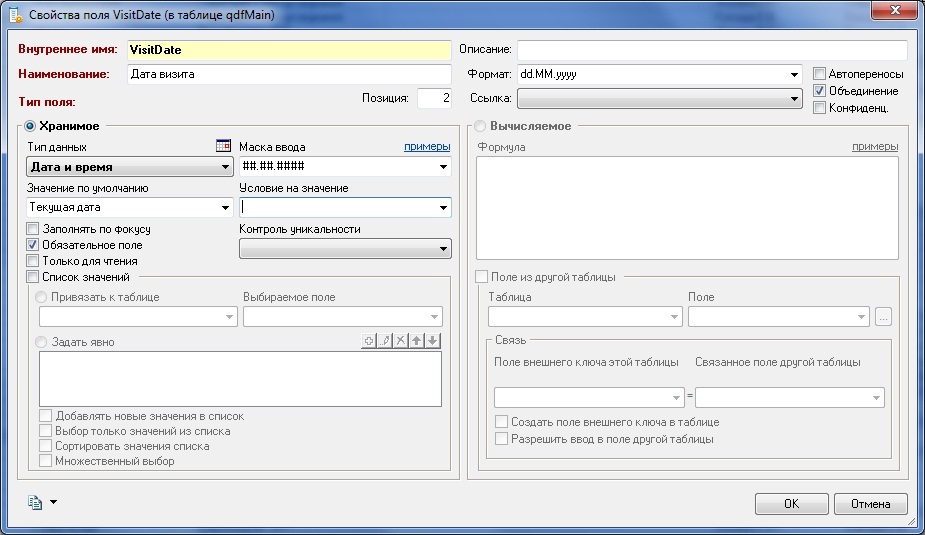Viewport: 925px width, 535px height.
Task: Select the Вычисляемое radio button
Action: pyautogui.click(x=481, y=126)
